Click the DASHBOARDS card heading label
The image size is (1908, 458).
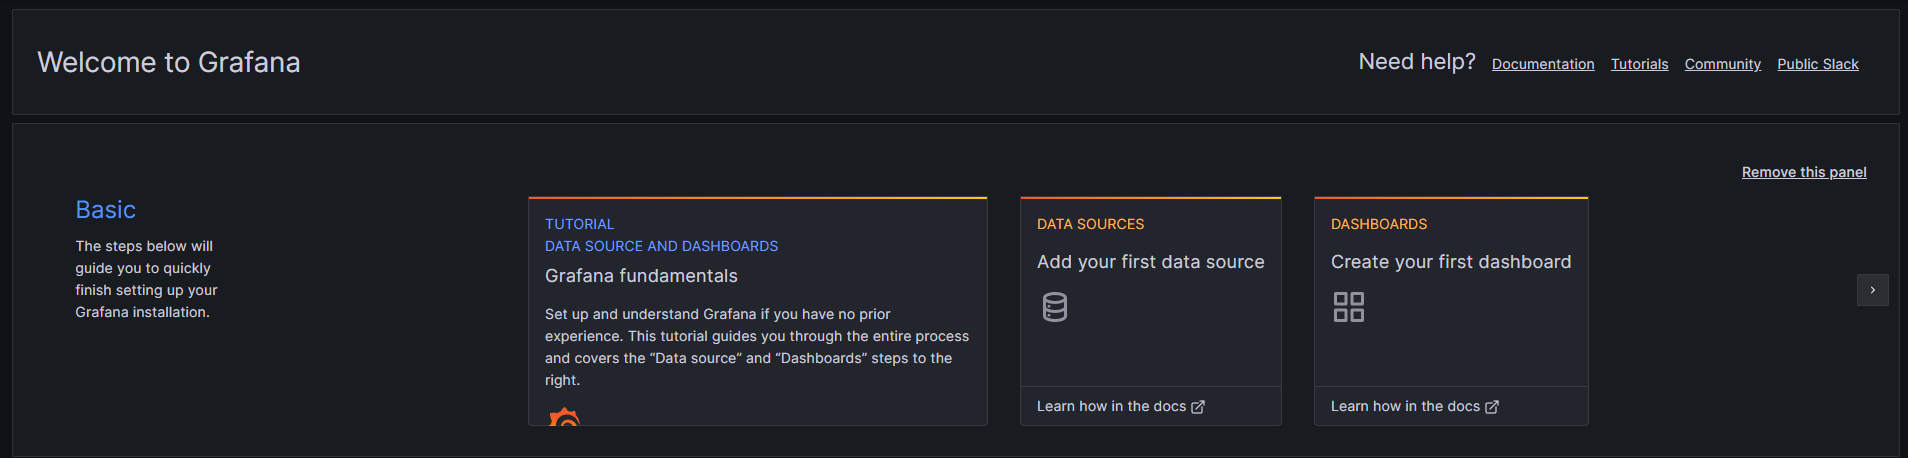[1378, 224]
